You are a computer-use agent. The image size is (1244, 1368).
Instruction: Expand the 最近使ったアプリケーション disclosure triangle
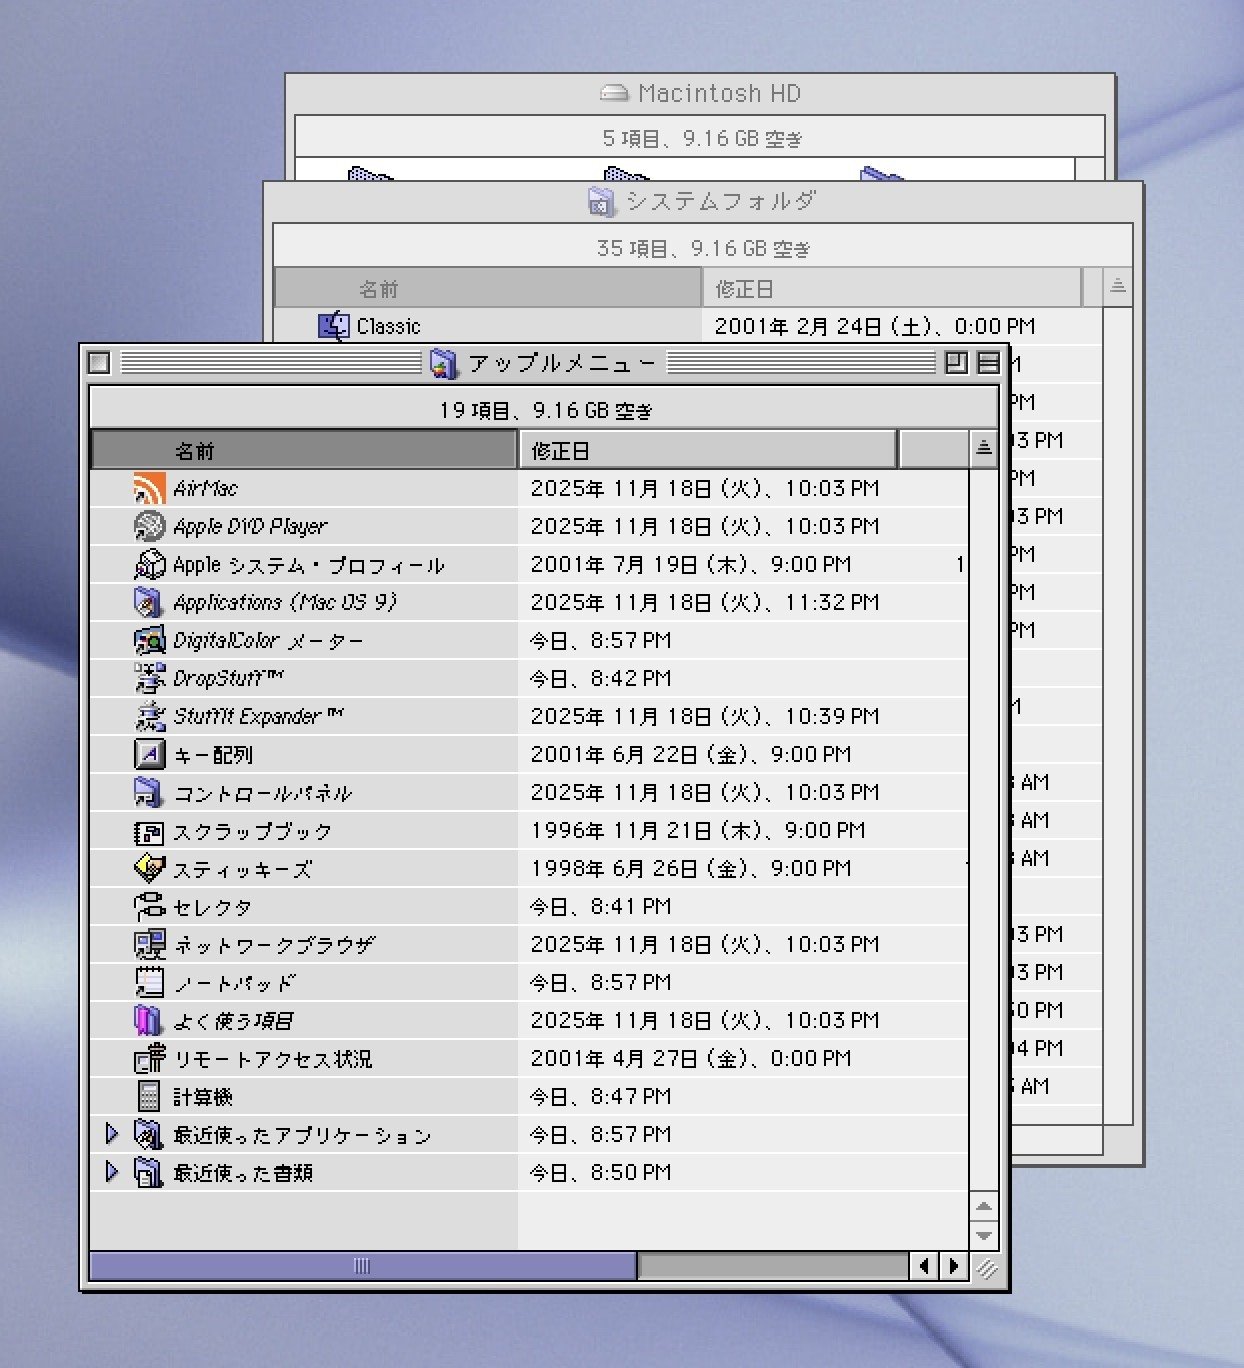pos(112,1134)
